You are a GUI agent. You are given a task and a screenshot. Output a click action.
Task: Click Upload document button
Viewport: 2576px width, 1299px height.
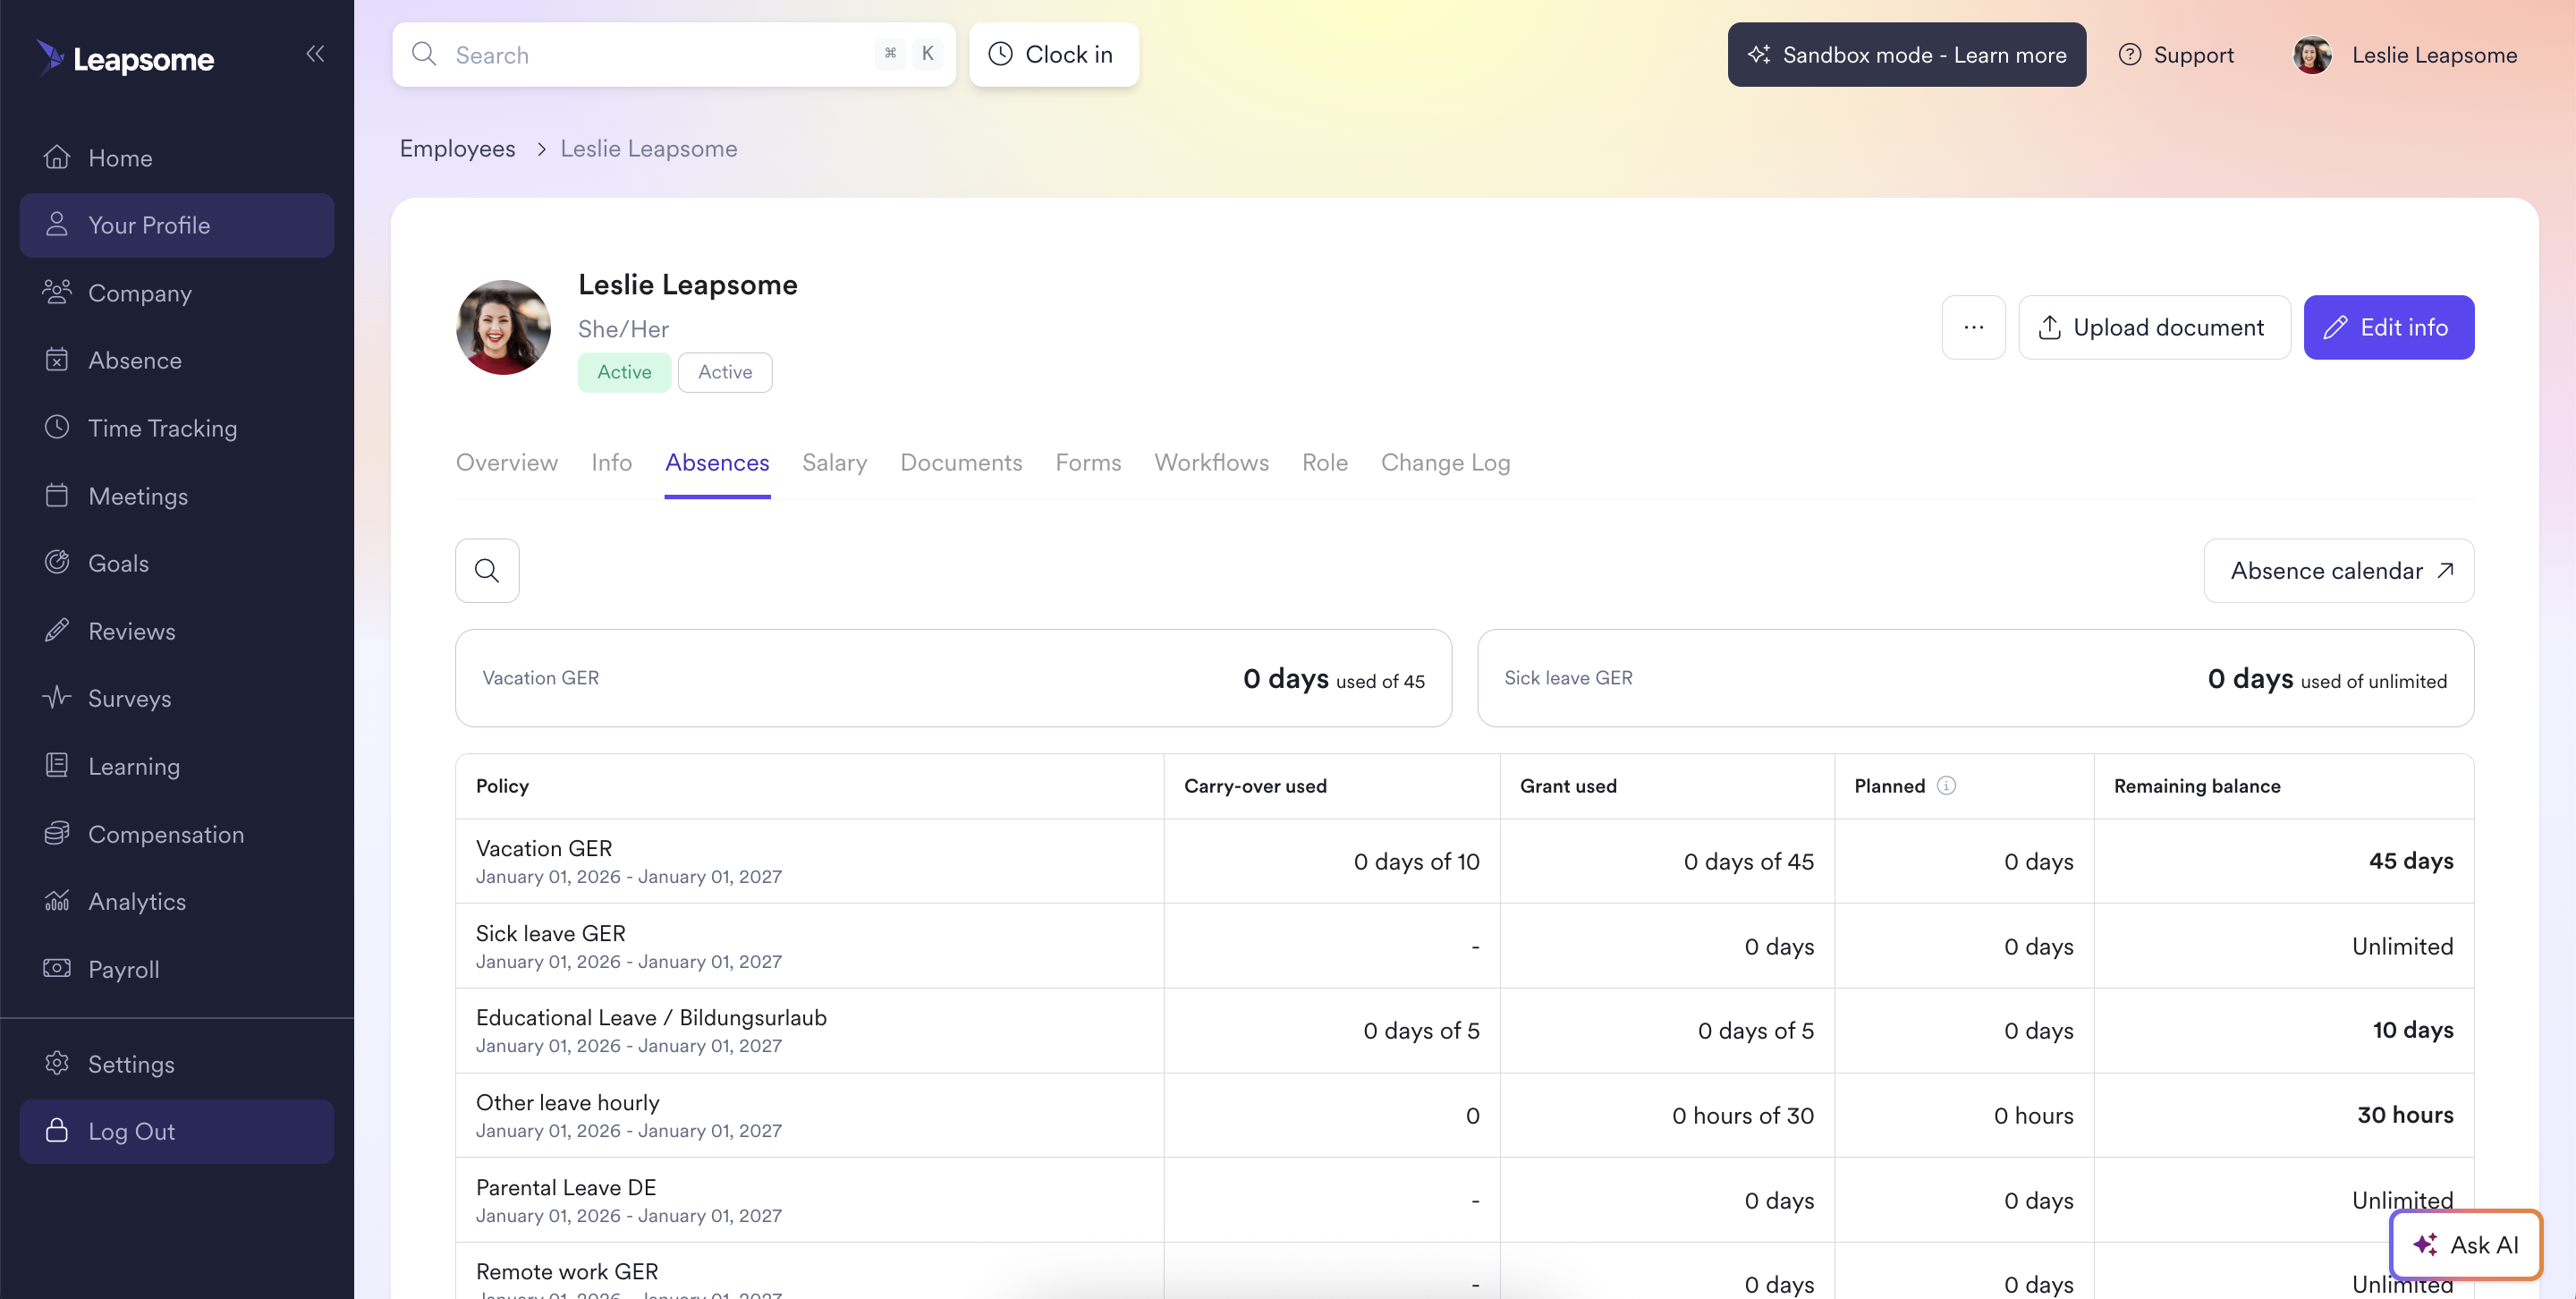click(x=2154, y=327)
